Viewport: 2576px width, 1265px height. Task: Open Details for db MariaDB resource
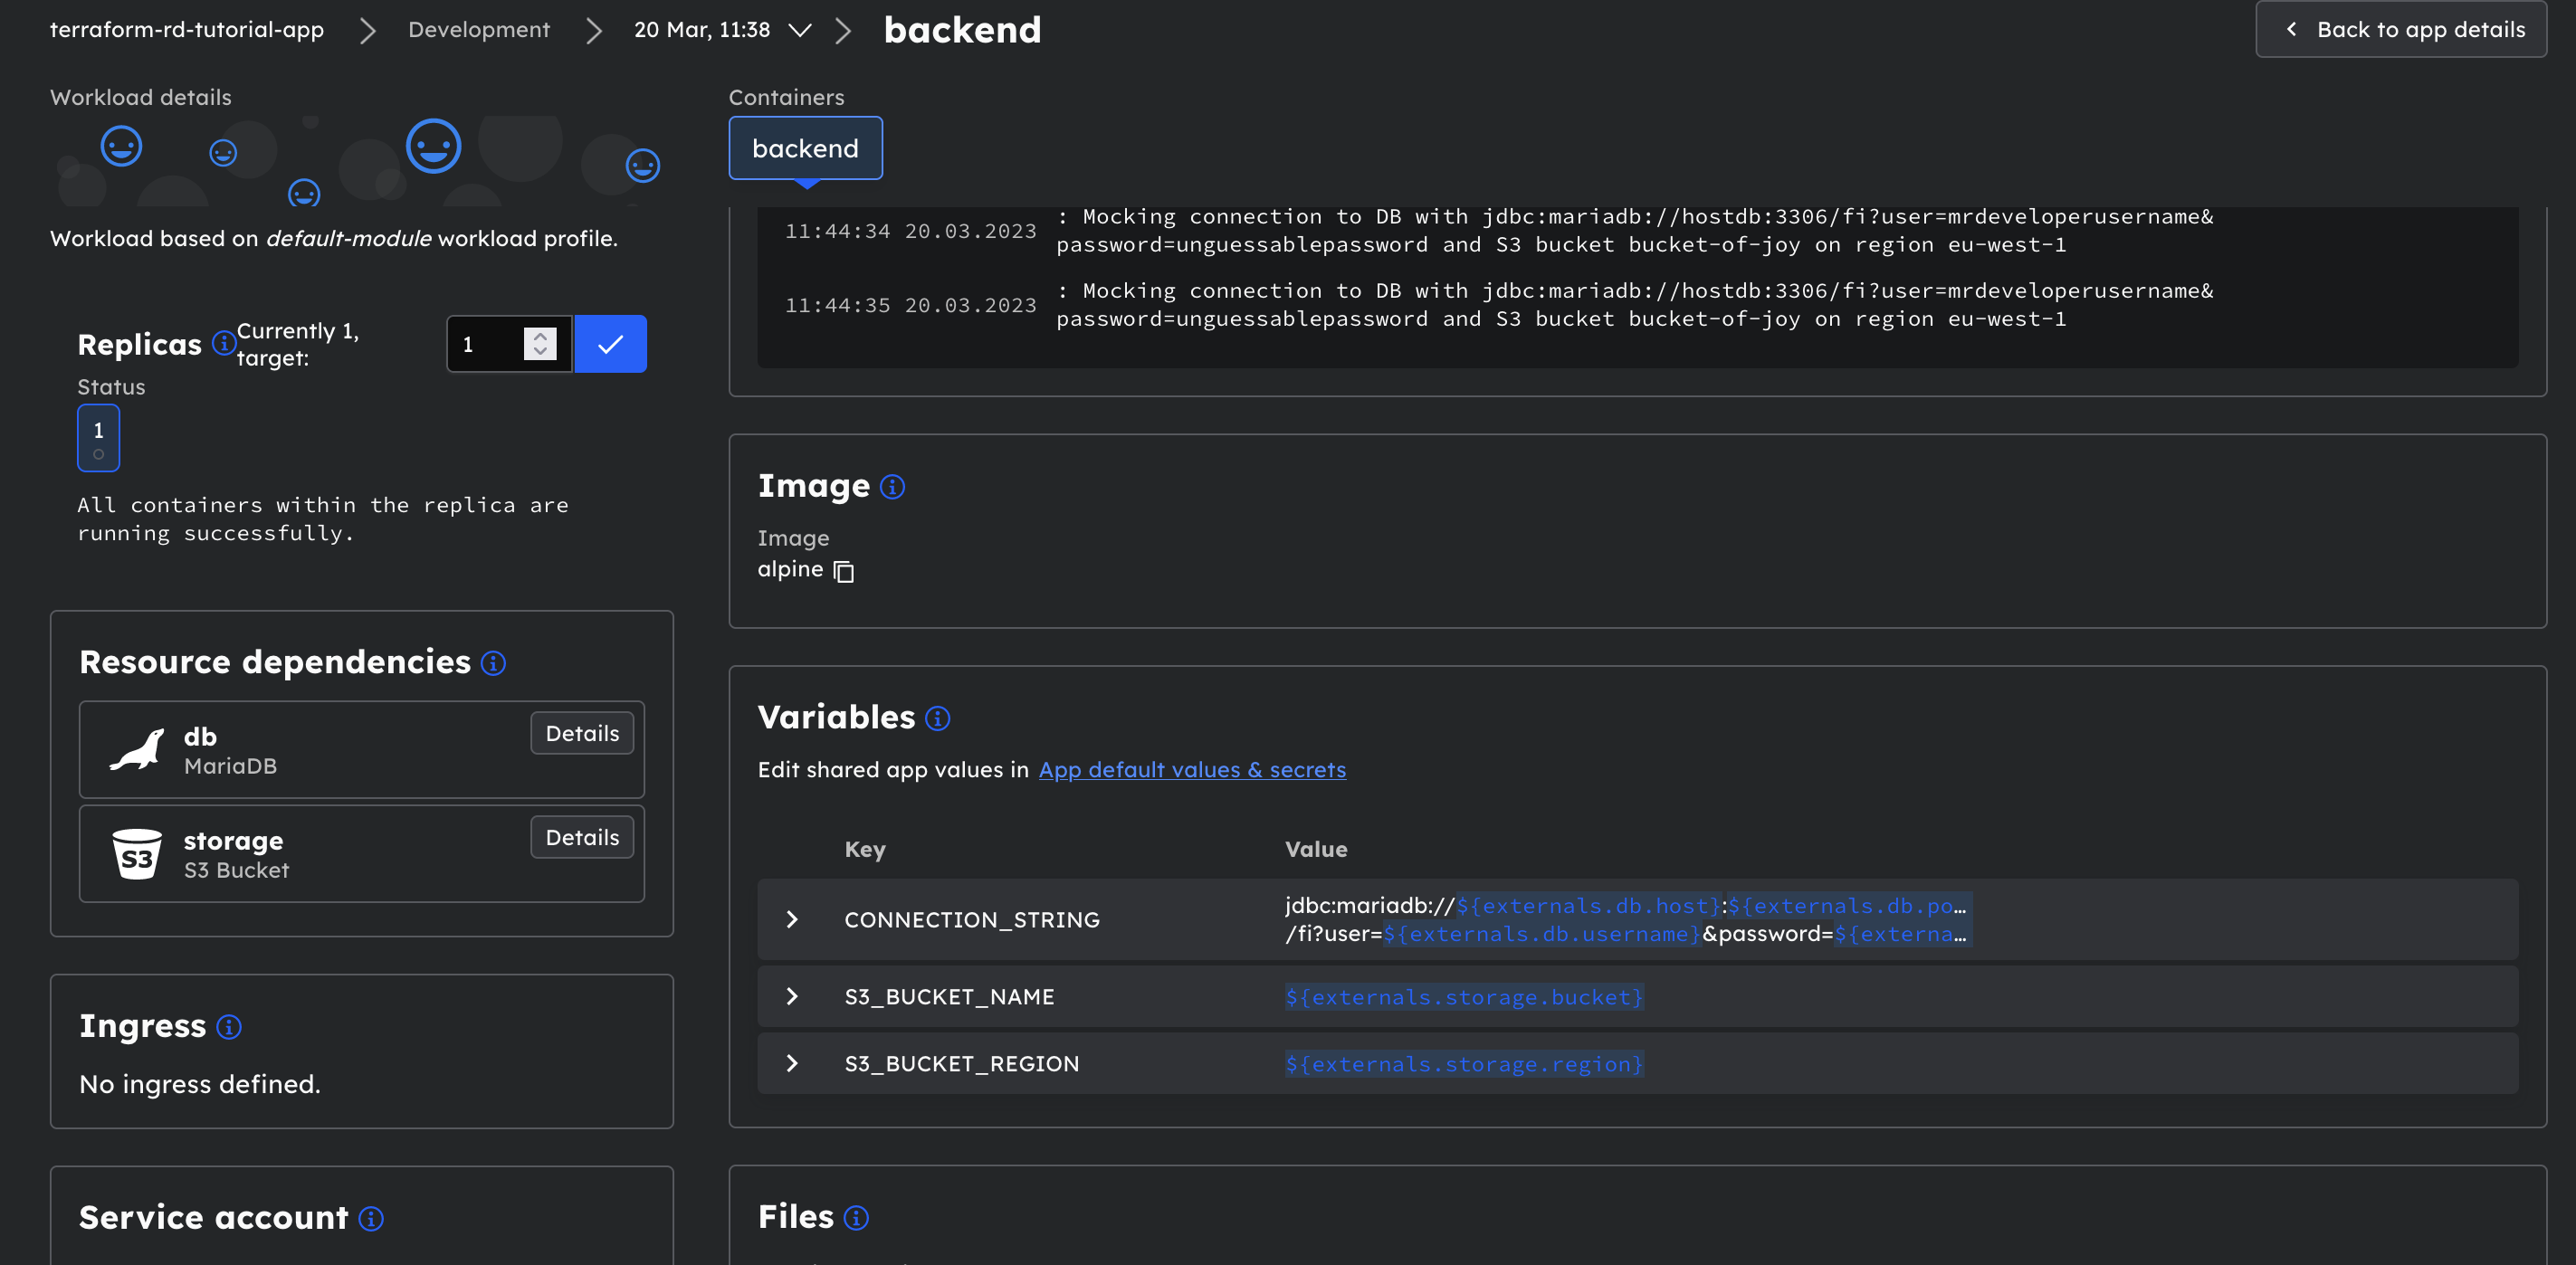(582, 733)
